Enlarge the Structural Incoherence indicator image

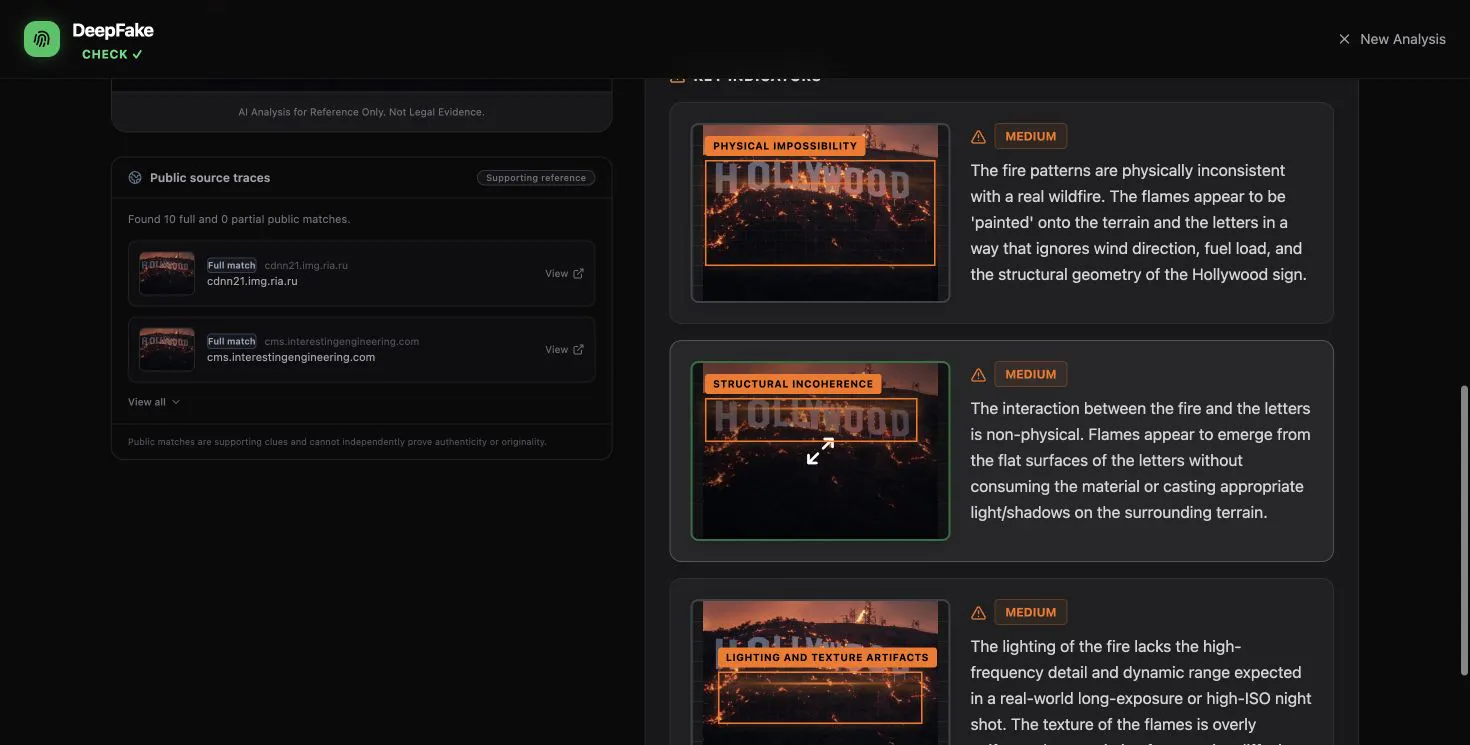pos(820,451)
